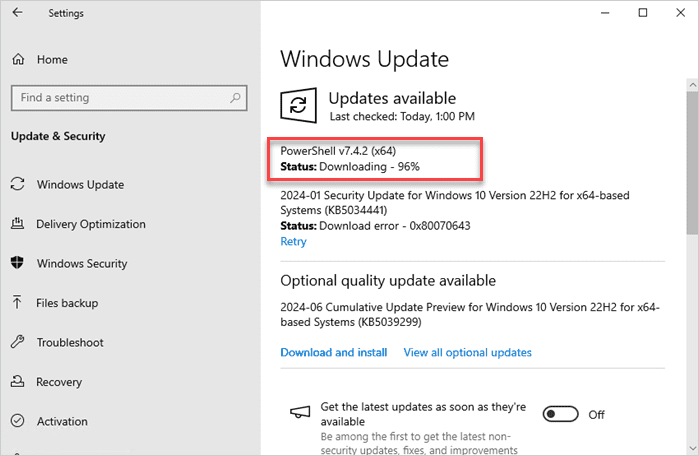This screenshot has width=699, height=456.
Task: Click Download and install link
Action: [333, 352]
